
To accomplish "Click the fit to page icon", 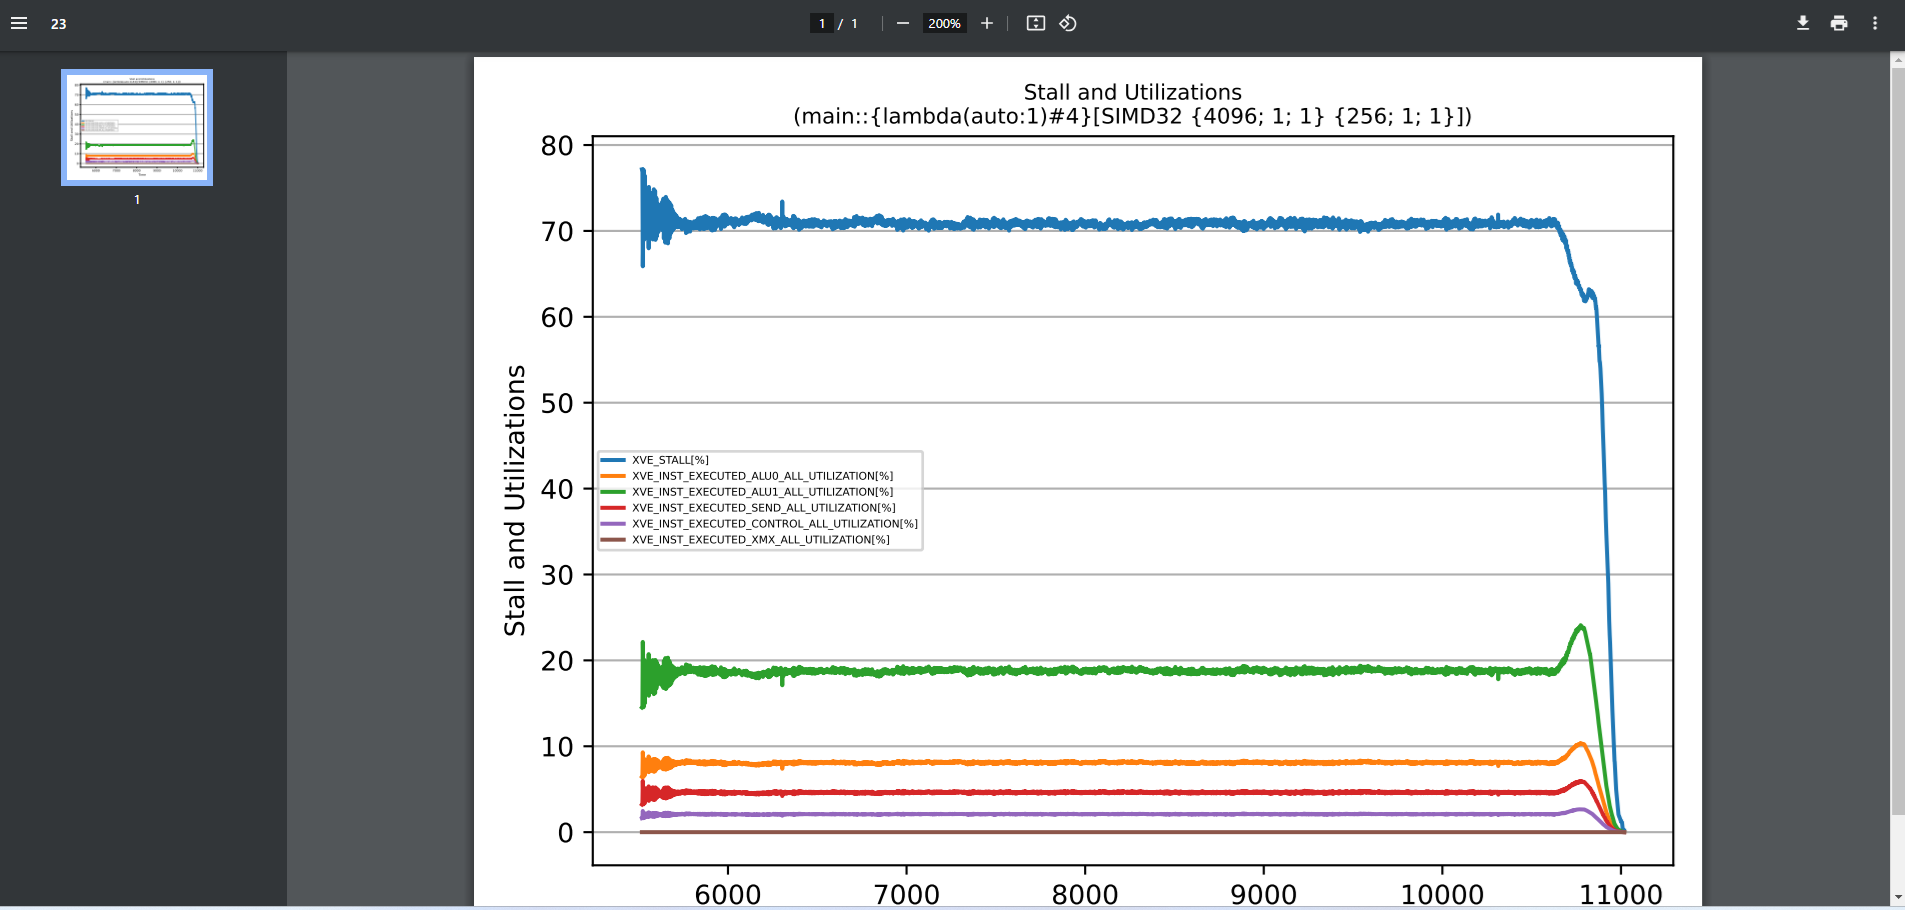I will tap(1036, 23).
